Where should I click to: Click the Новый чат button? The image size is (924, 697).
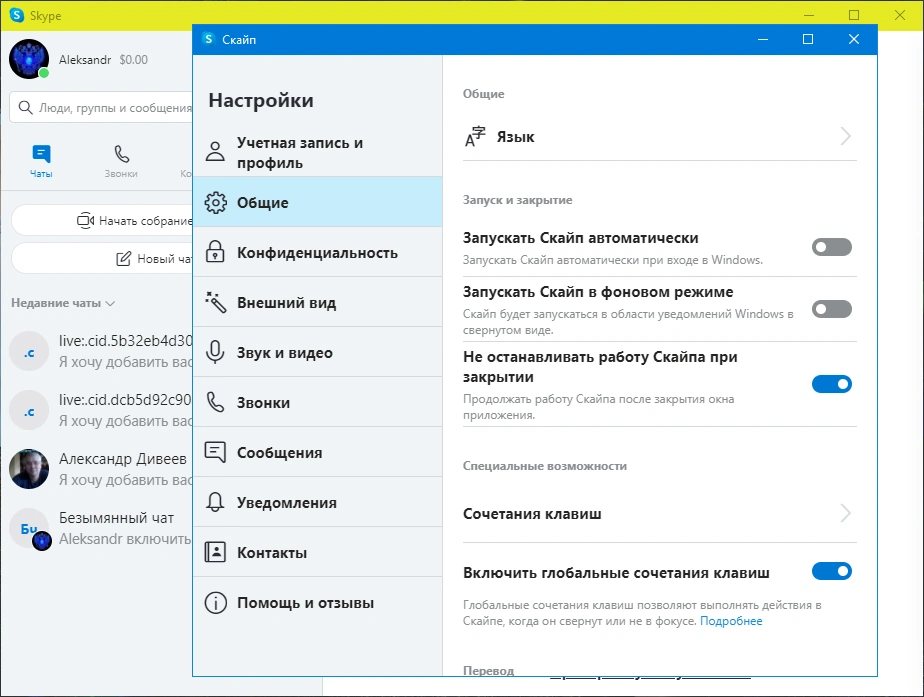click(x=102, y=258)
